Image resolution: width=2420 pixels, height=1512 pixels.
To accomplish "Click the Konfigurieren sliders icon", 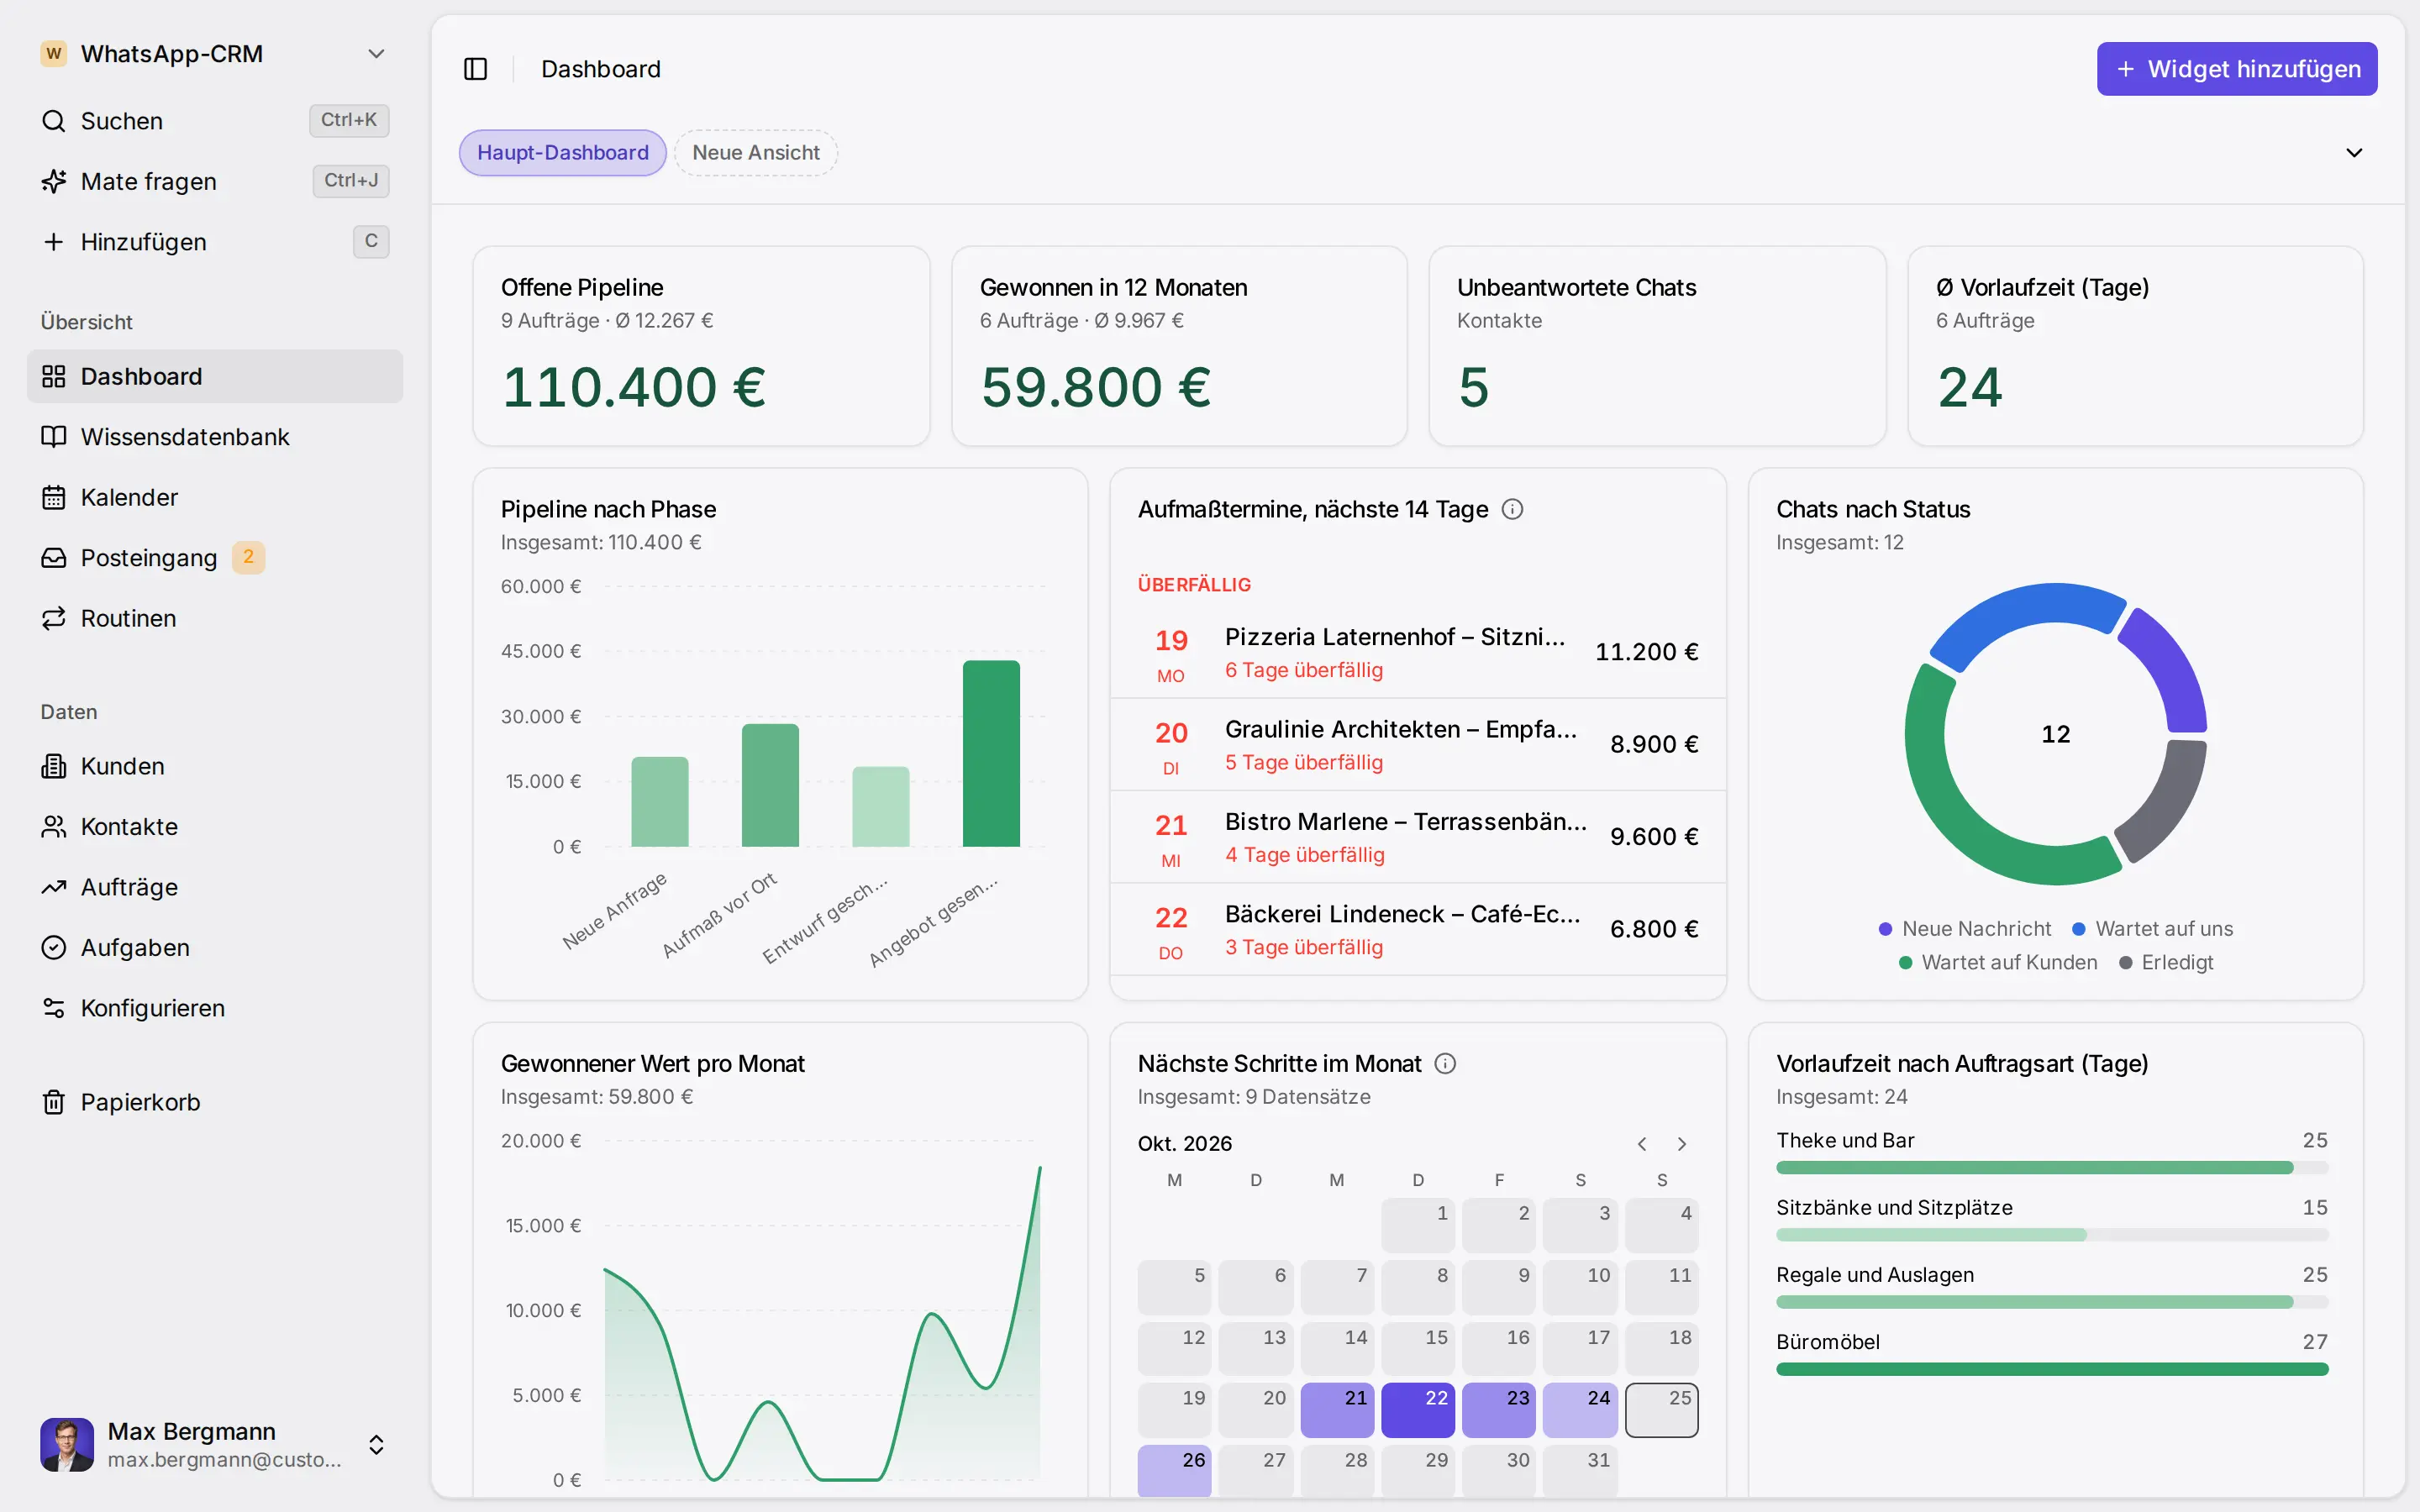I will [53, 1008].
